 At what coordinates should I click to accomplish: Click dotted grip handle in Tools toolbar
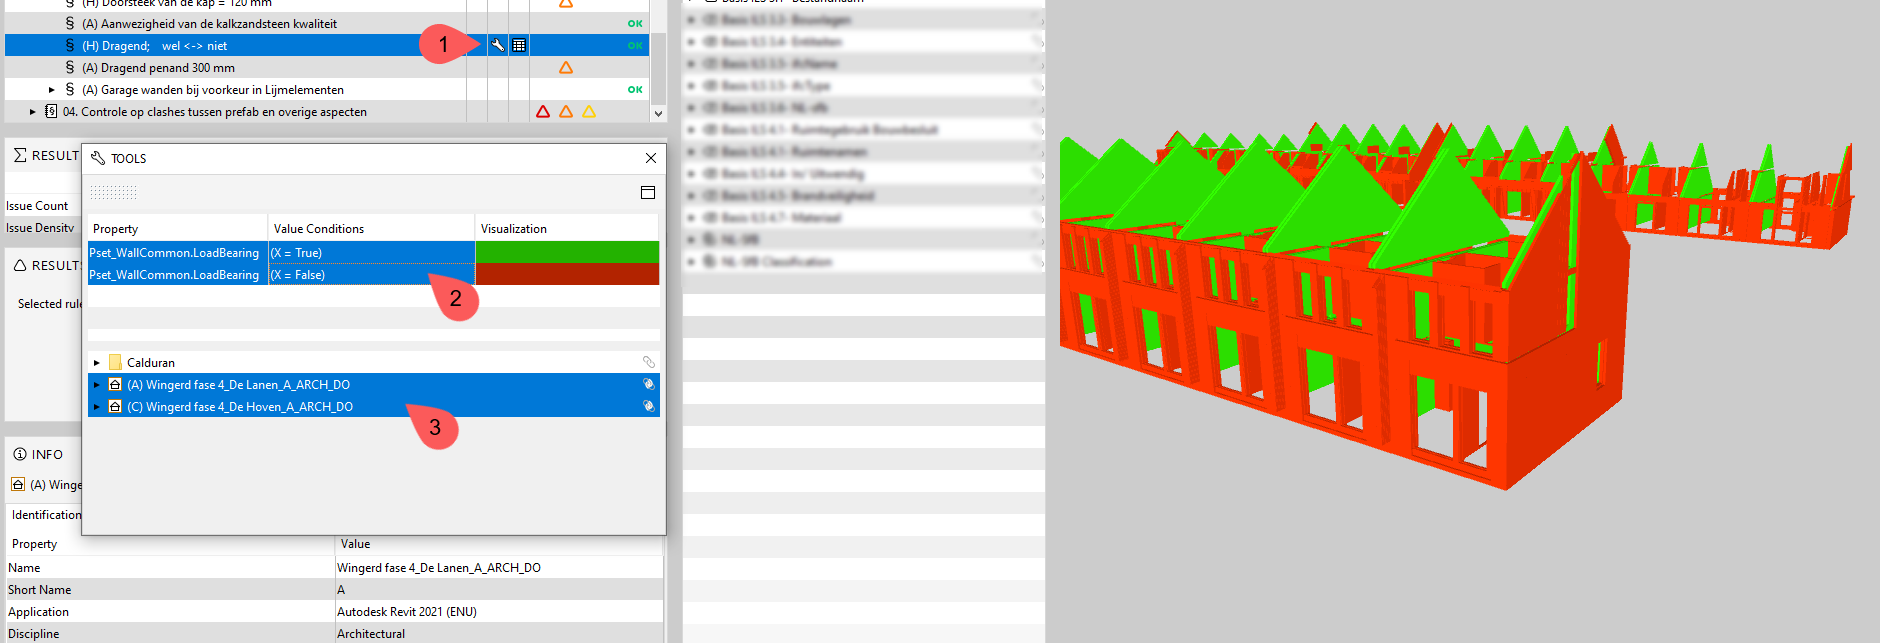pos(113,192)
